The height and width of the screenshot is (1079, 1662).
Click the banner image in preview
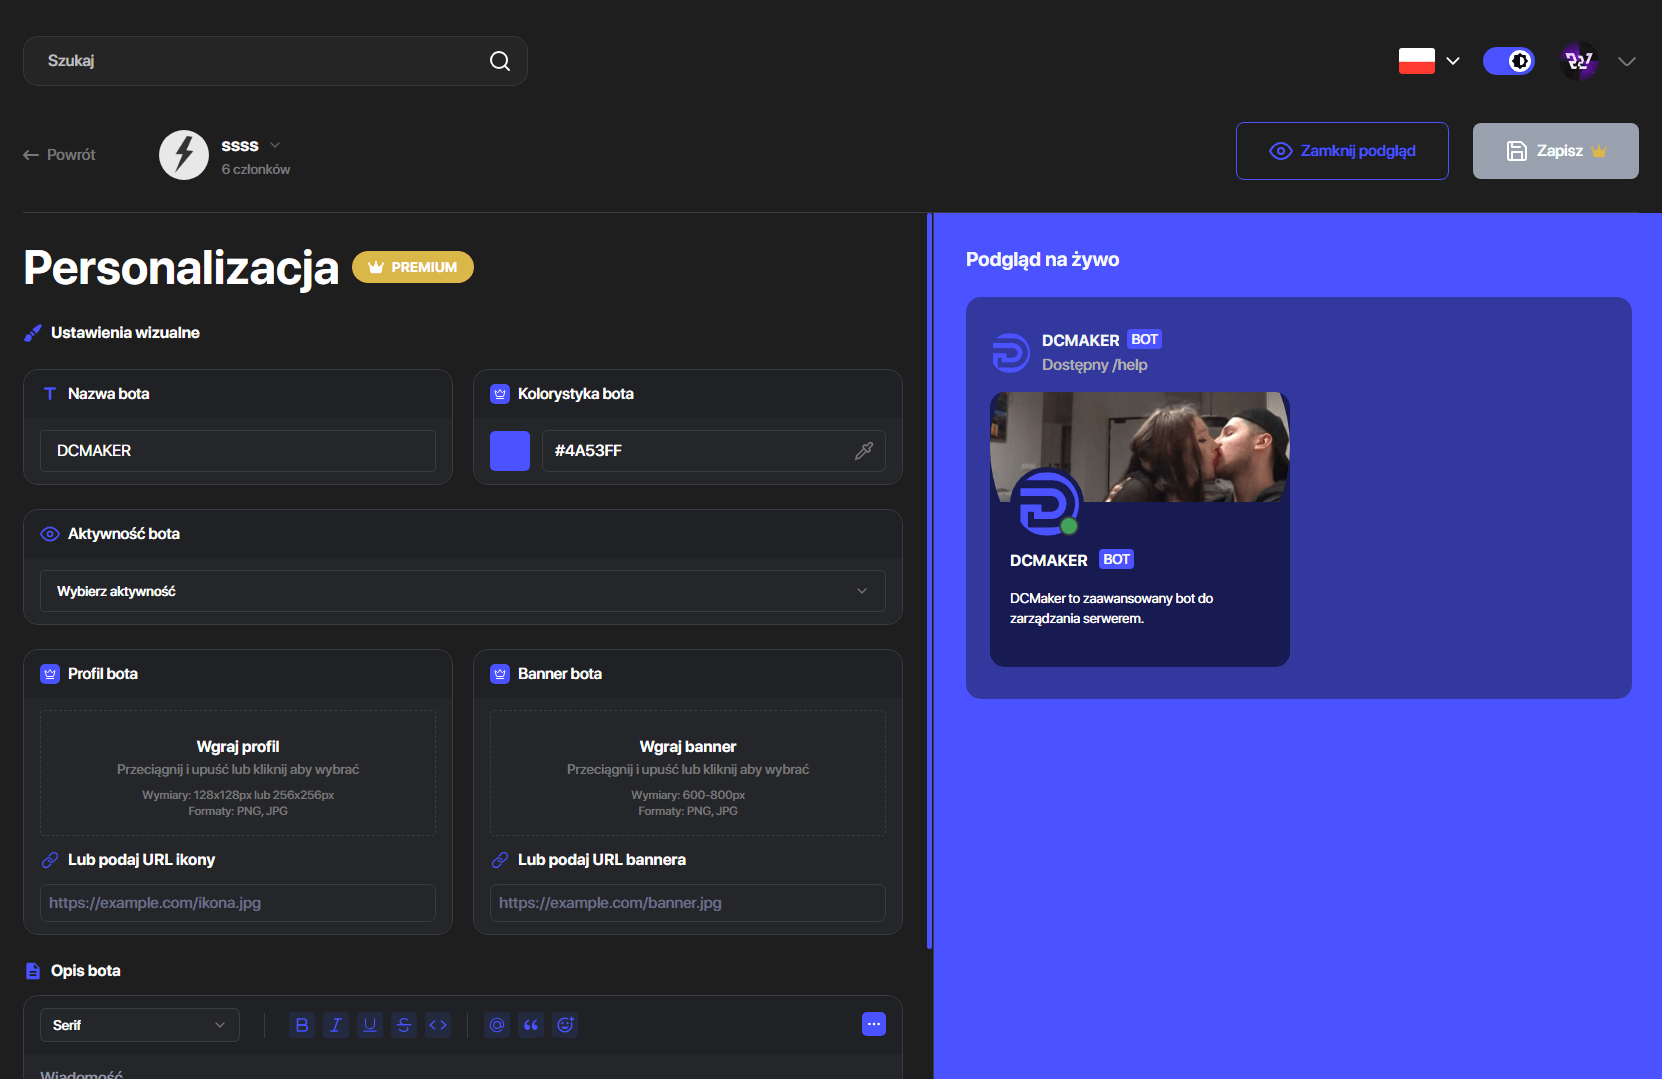1140,447
